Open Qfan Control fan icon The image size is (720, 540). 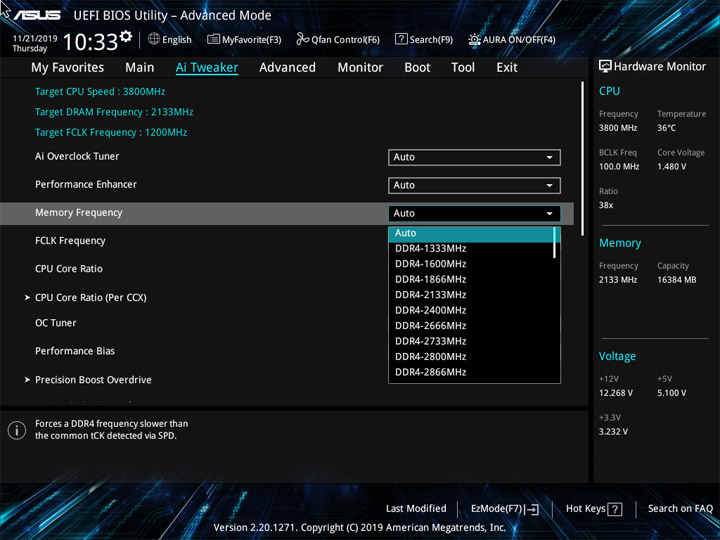click(x=302, y=39)
